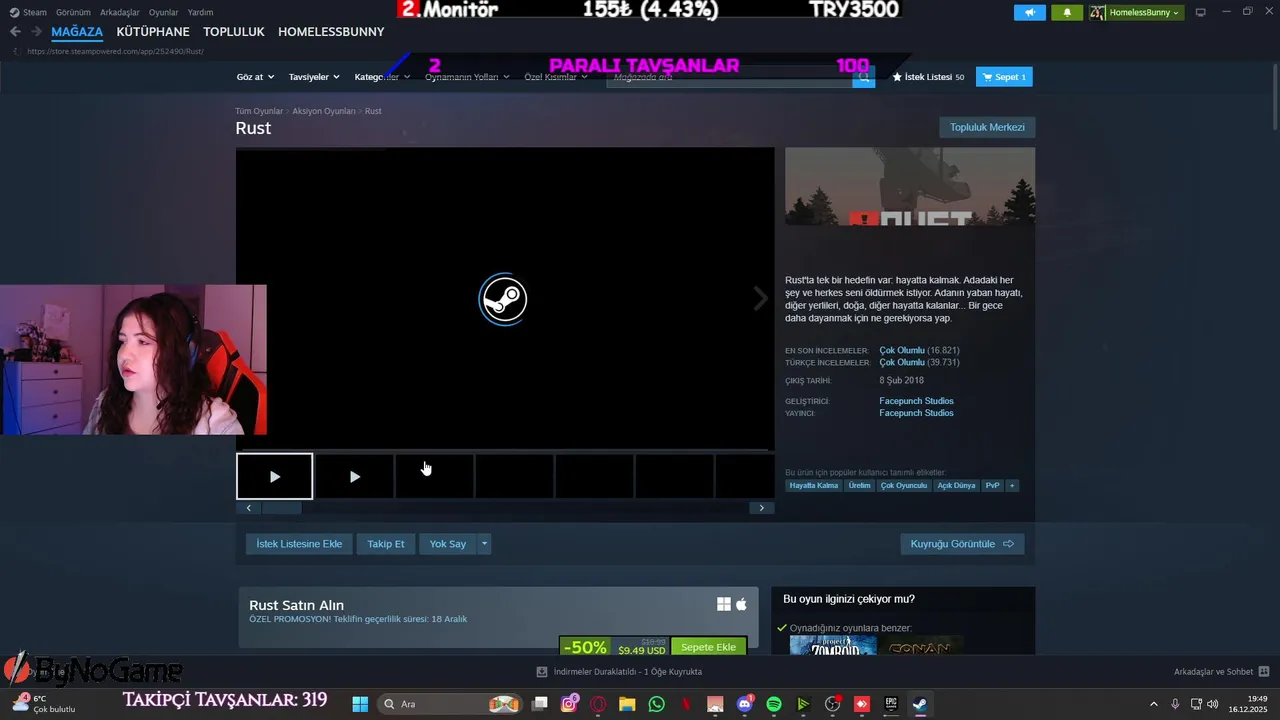Go back with the left arrow
The height and width of the screenshot is (720, 1280).
click(x=15, y=32)
